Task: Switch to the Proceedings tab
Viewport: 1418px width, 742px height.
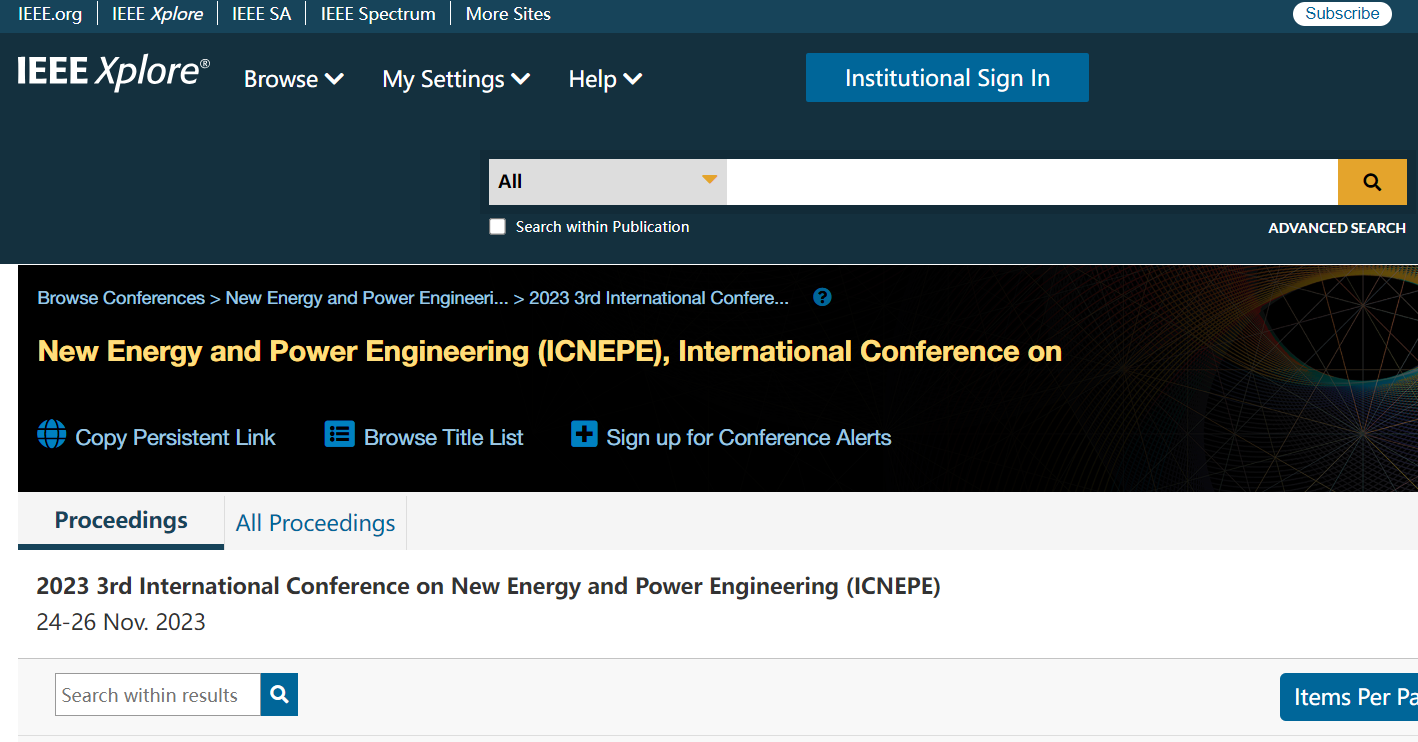Action: pyautogui.click(x=121, y=521)
